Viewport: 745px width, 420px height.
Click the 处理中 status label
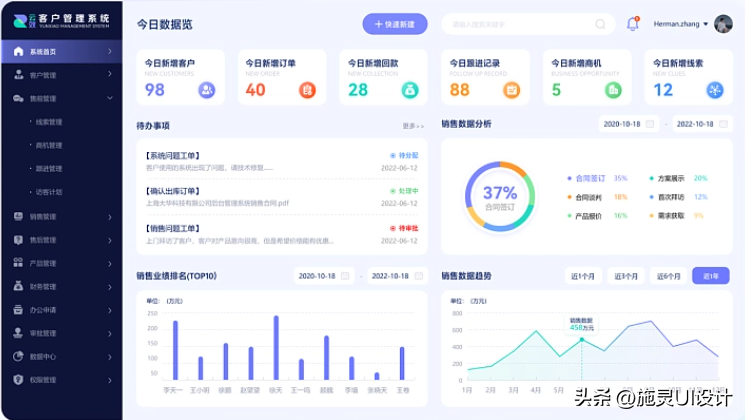point(404,191)
